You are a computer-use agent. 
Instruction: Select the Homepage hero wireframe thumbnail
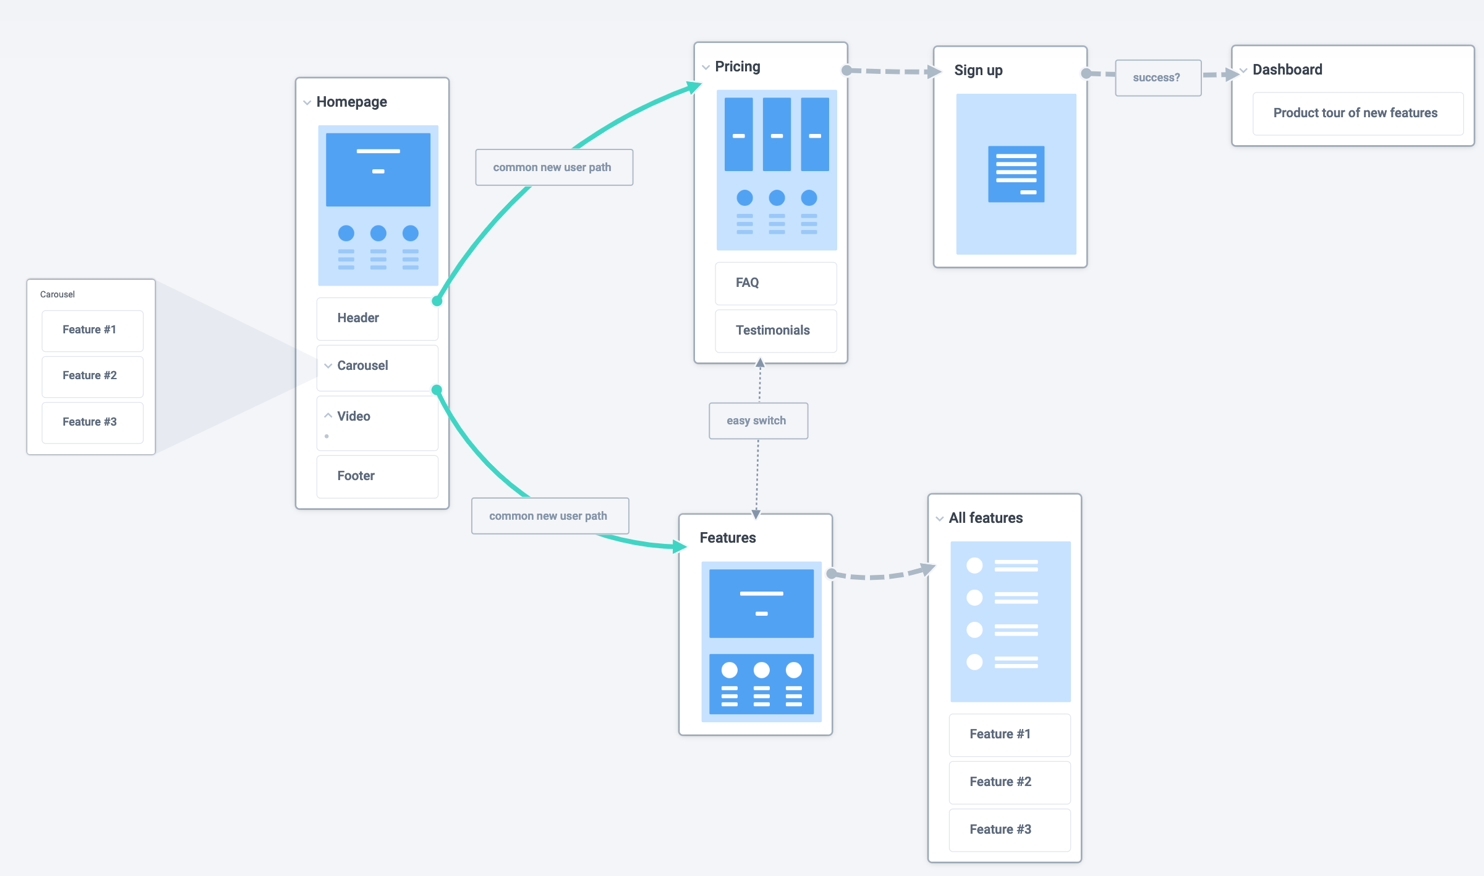(x=378, y=205)
